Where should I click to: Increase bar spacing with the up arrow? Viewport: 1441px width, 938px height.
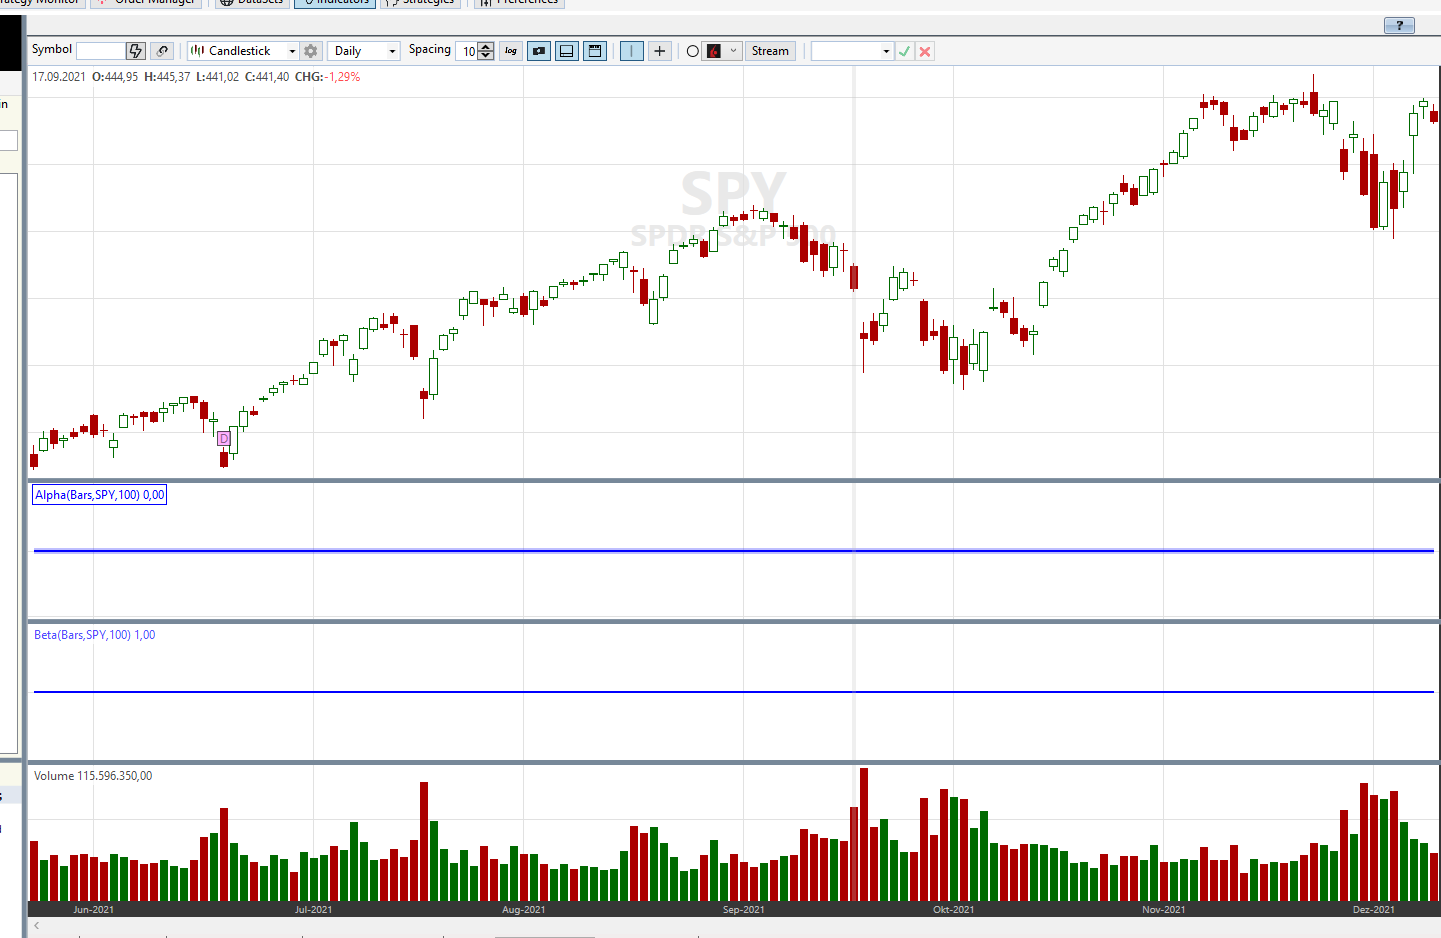486,47
